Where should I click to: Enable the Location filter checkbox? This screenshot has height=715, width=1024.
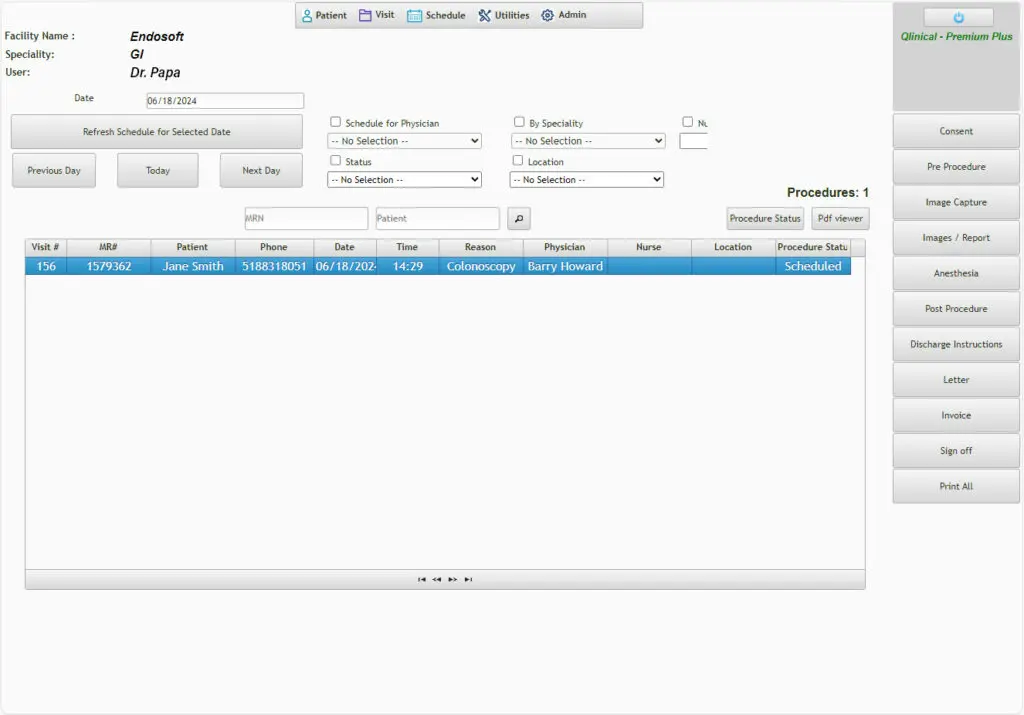pos(520,161)
